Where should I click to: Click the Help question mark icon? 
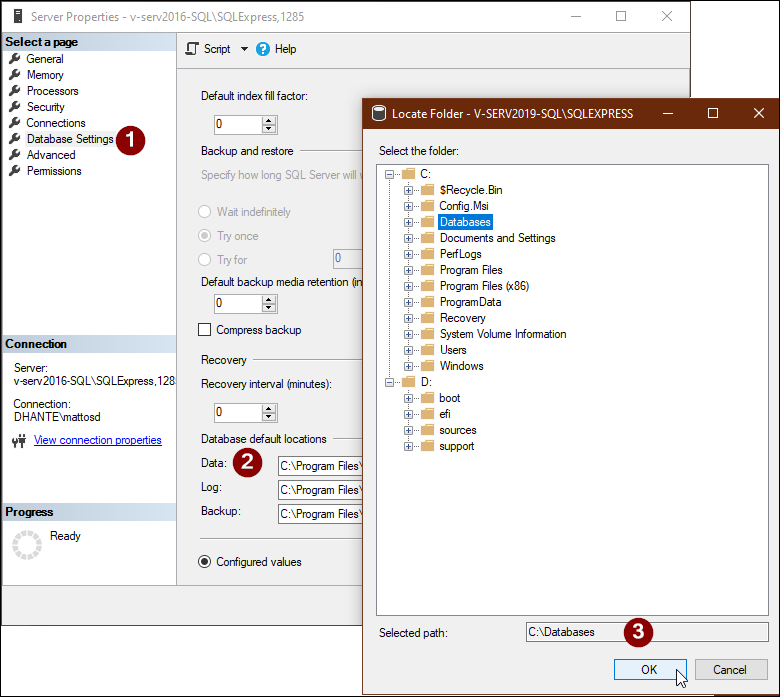263,49
